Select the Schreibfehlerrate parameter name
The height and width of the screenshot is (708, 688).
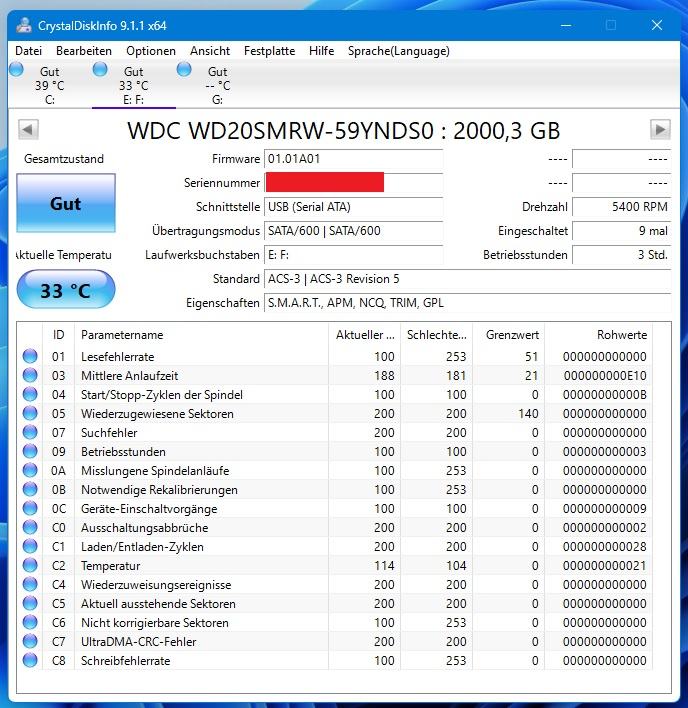coord(126,661)
